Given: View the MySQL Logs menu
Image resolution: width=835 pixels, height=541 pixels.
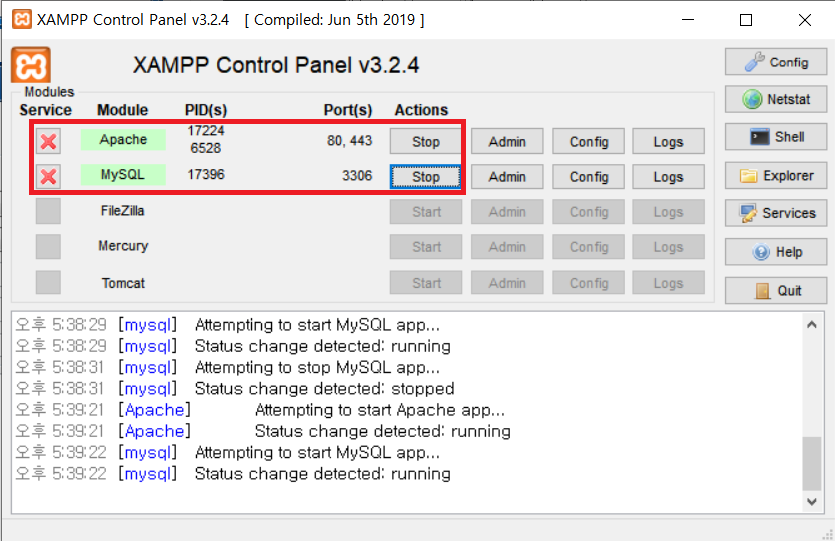Looking at the screenshot, I should [668, 176].
